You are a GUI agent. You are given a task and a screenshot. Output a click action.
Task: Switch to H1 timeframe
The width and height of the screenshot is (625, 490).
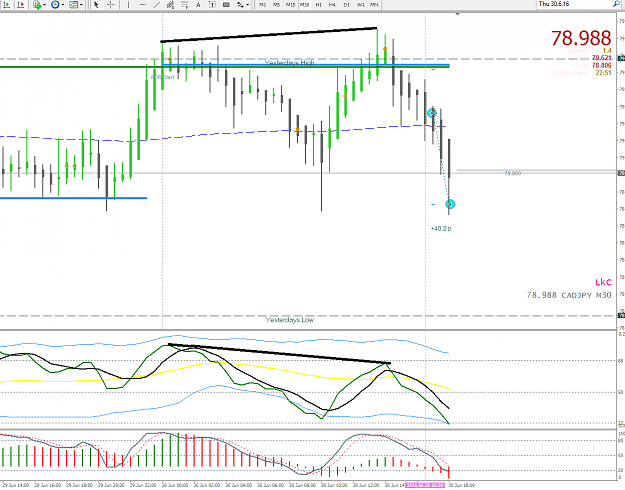click(x=318, y=5)
